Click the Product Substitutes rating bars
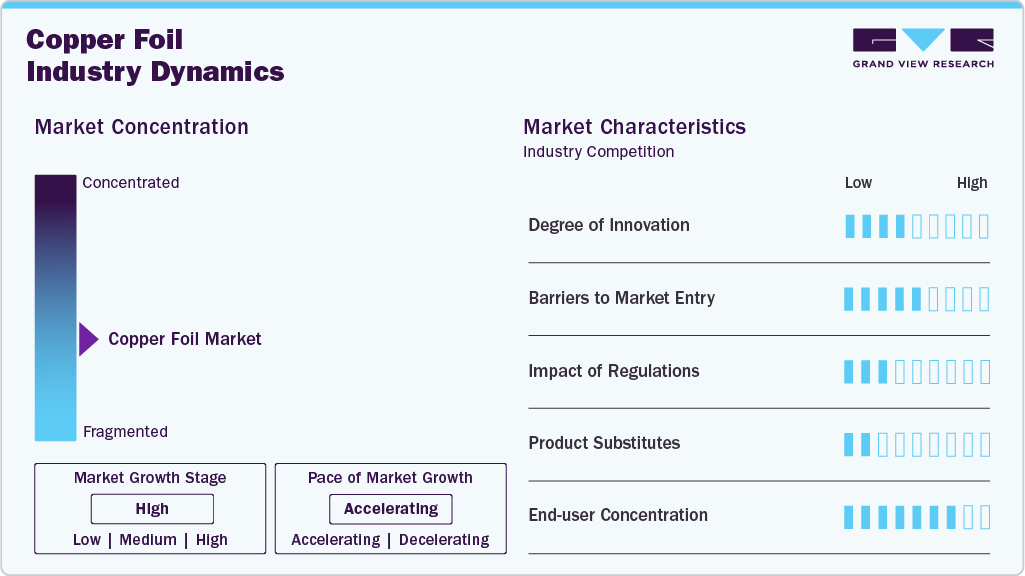The width and height of the screenshot is (1025, 576). click(x=916, y=444)
